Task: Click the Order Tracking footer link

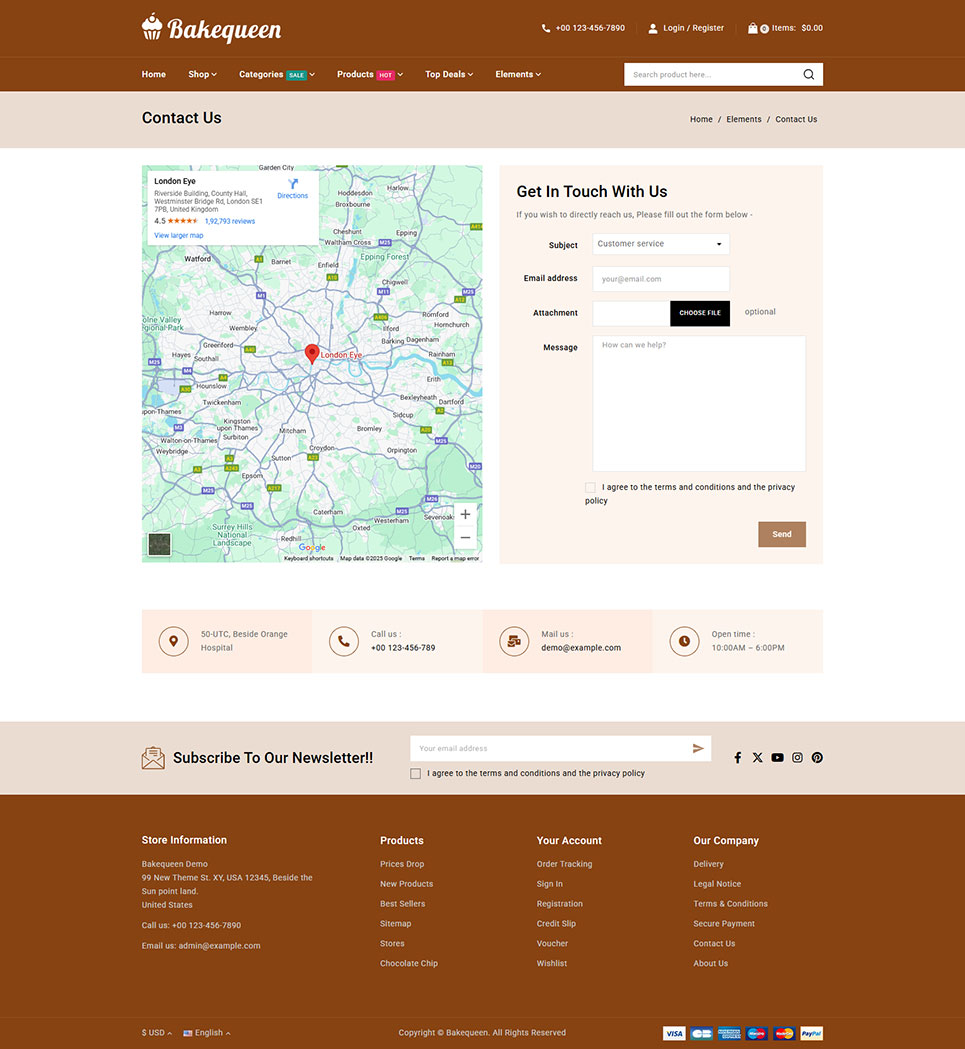Action: click(564, 864)
